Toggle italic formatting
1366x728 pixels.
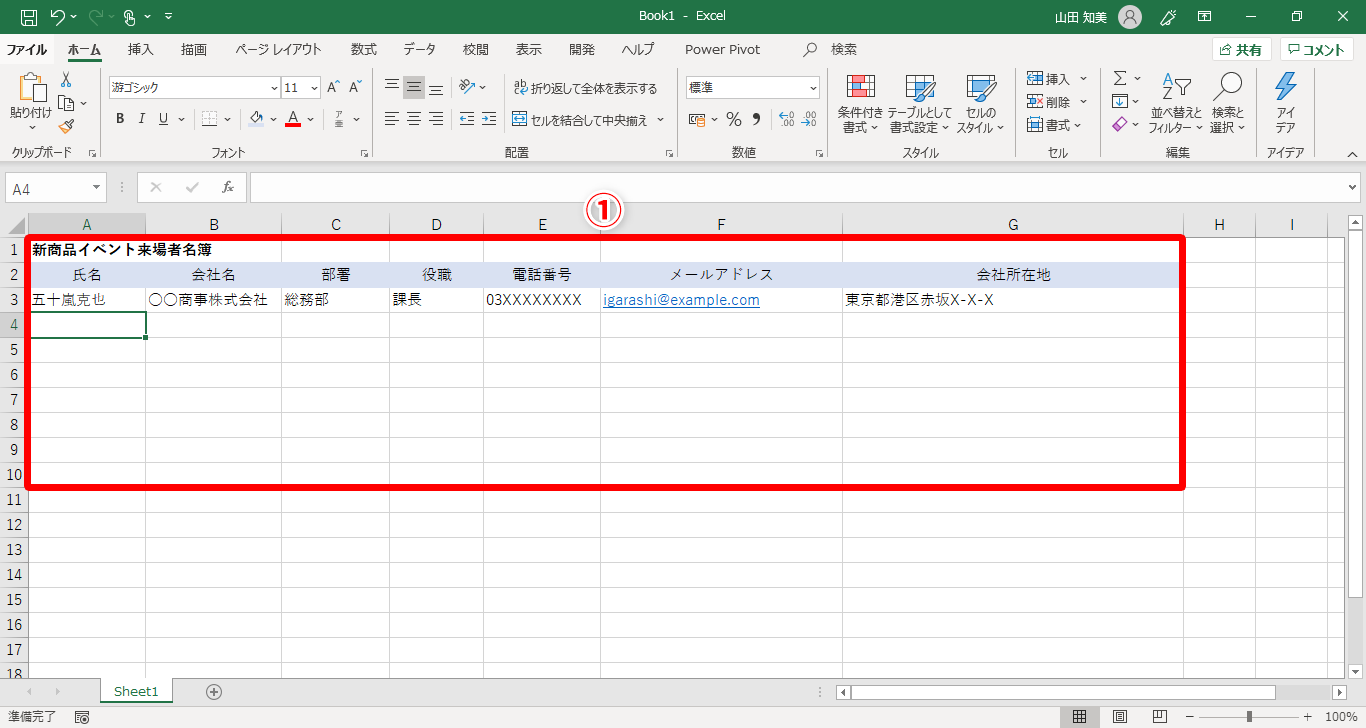click(x=142, y=119)
